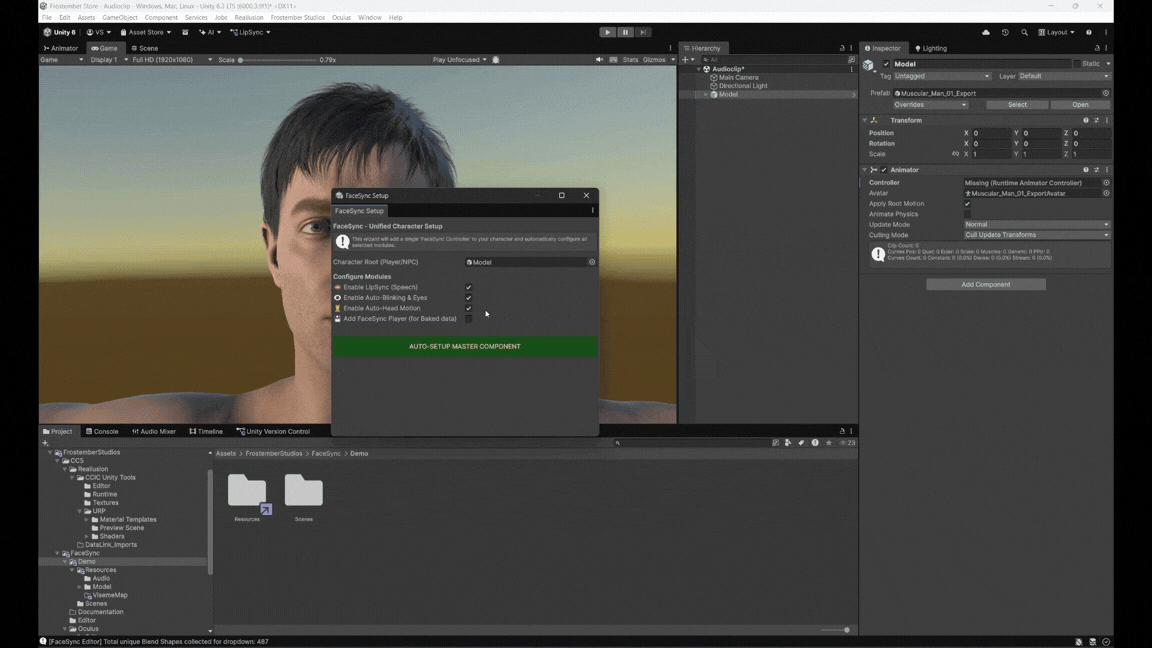Toggle Apply Root Motion checkbox
This screenshot has width=1152, height=648.
[968, 204]
